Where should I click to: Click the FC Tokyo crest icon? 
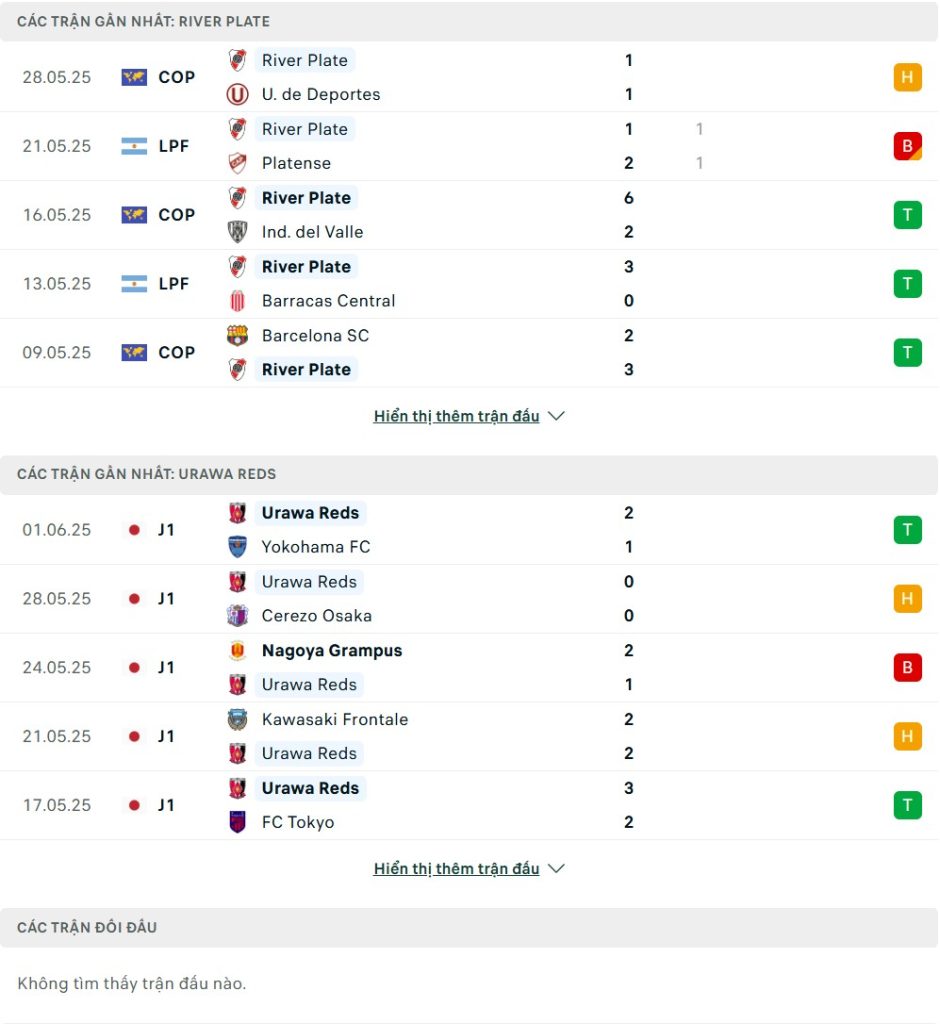237,822
